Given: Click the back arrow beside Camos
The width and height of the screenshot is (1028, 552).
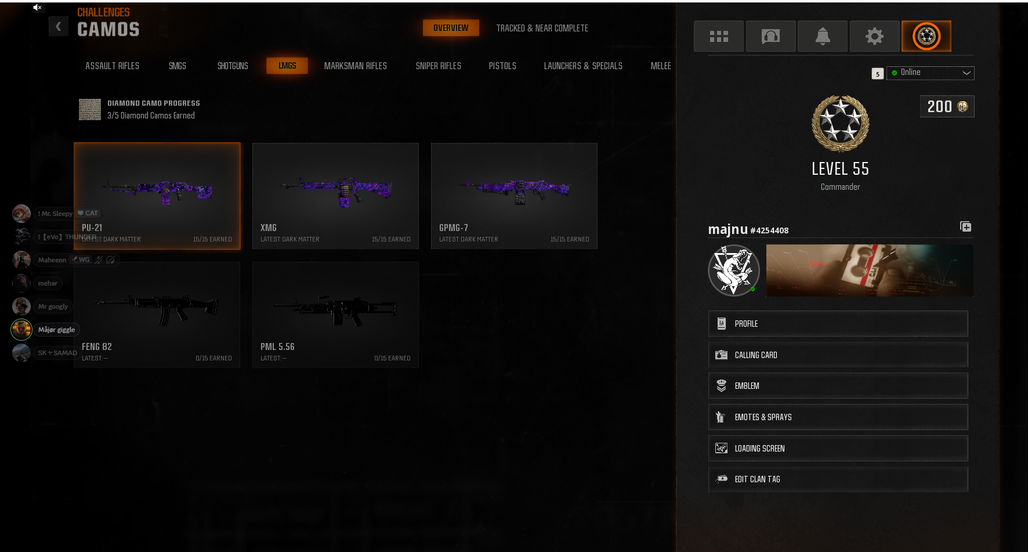Looking at the screenshot, I should pos(58,26).
